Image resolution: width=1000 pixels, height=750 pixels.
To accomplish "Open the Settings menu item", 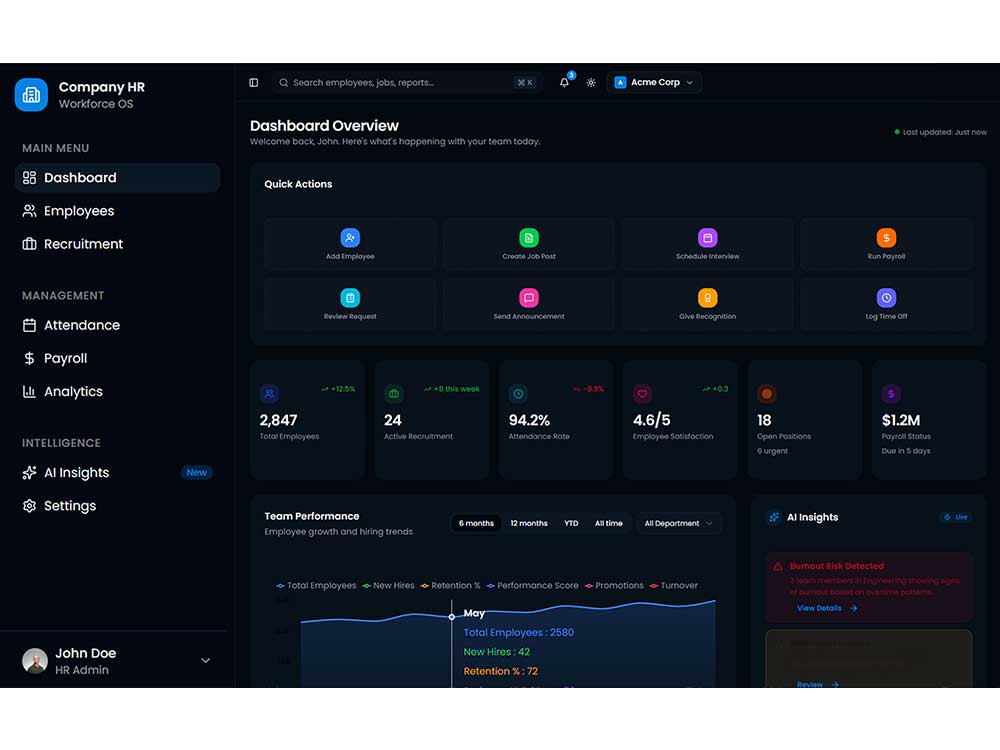I will tap(117, 505).
